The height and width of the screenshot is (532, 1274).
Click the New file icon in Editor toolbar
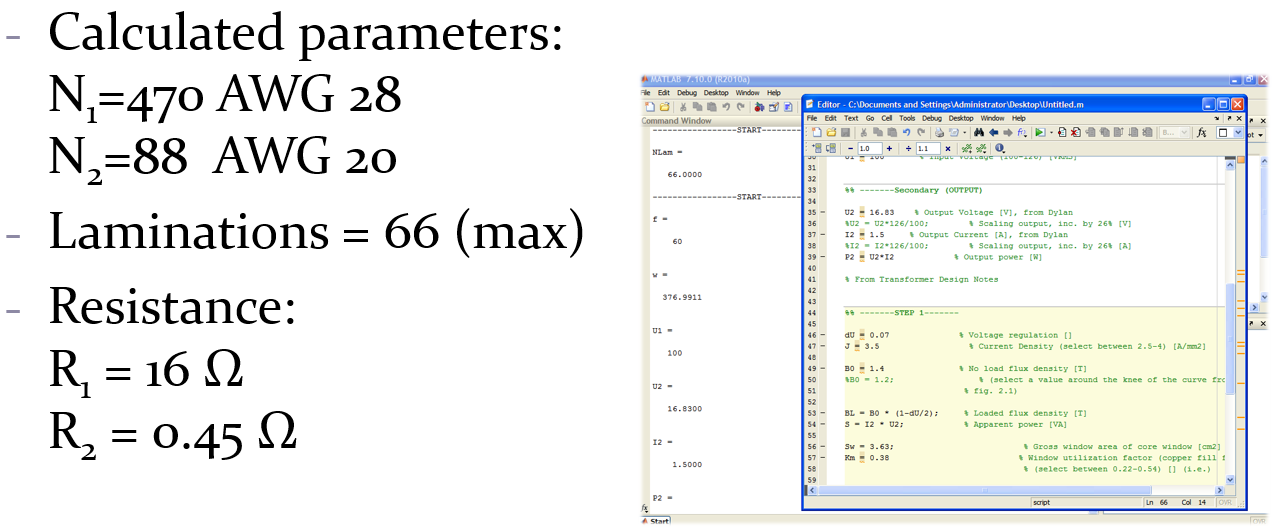[816, 132]
